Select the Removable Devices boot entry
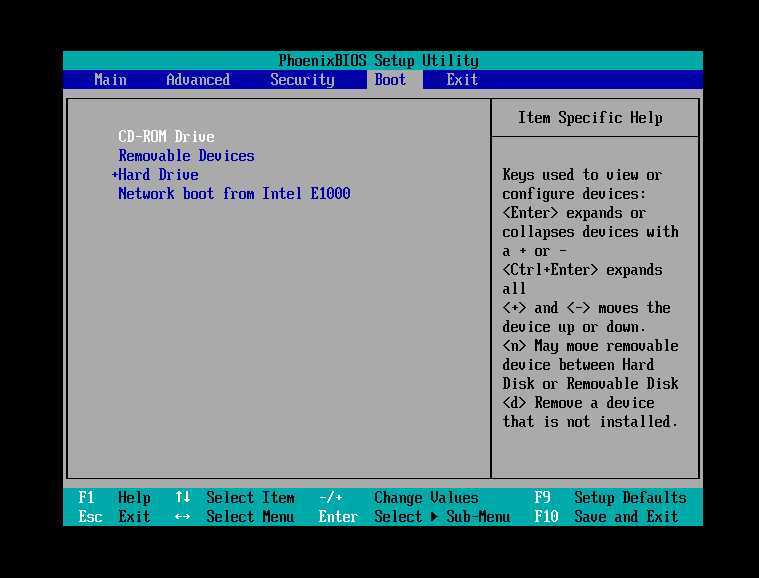Image resolution: width=759 pixels, height=578 pixels. click(x=186, y=155)
